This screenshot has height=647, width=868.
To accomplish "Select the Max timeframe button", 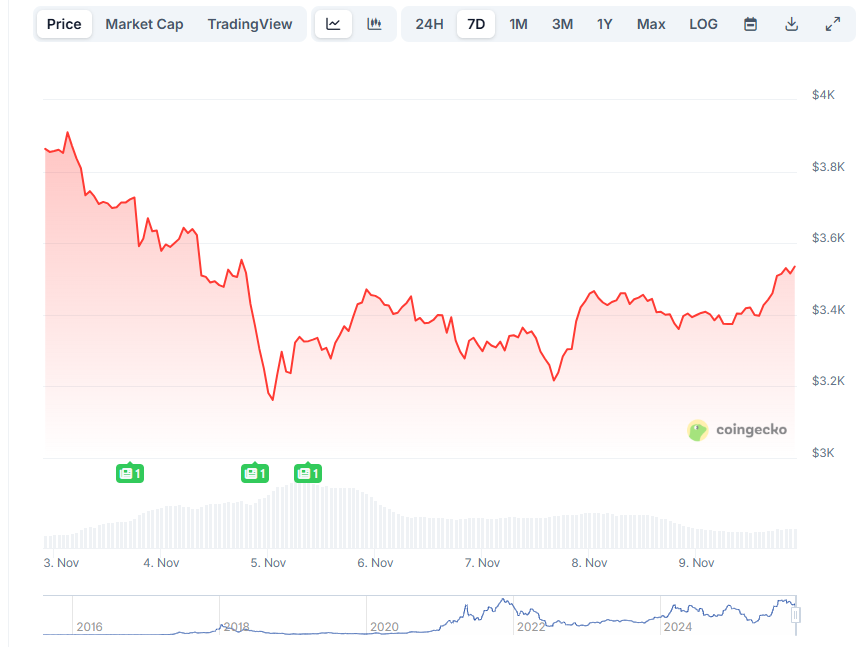I will point(651,23).
